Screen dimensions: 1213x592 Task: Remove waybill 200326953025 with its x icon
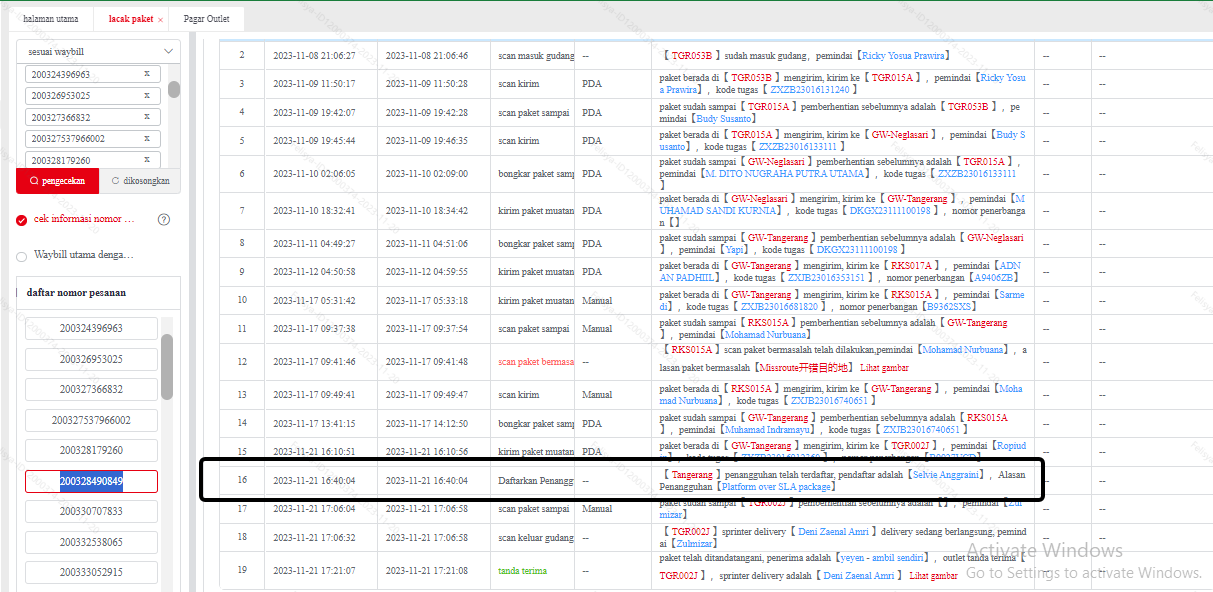point(147,96)
